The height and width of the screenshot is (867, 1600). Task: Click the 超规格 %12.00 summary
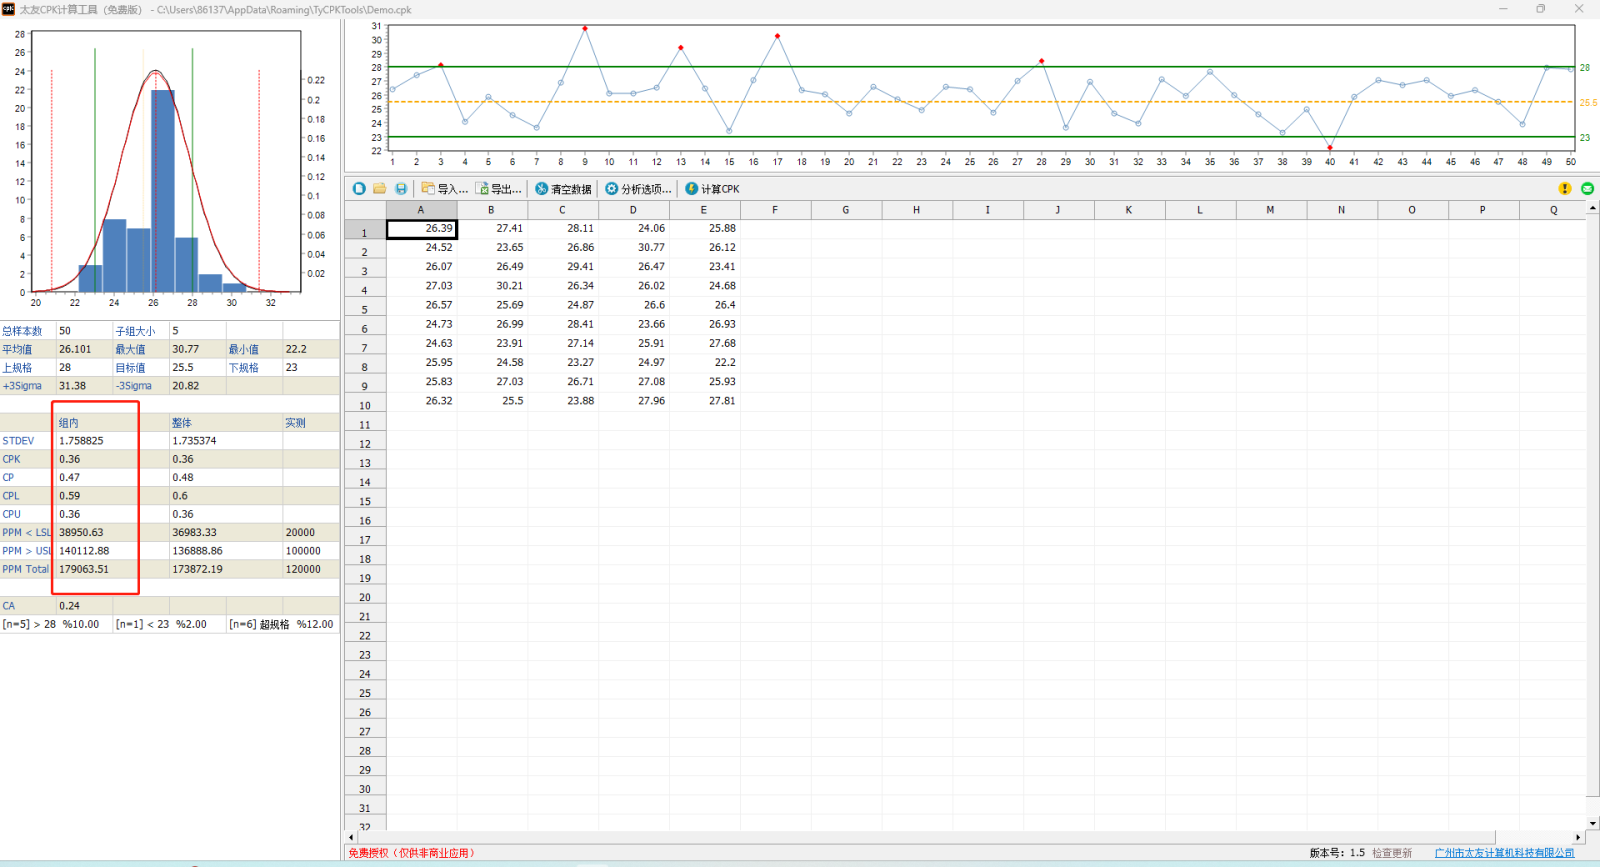click(282, 624)
